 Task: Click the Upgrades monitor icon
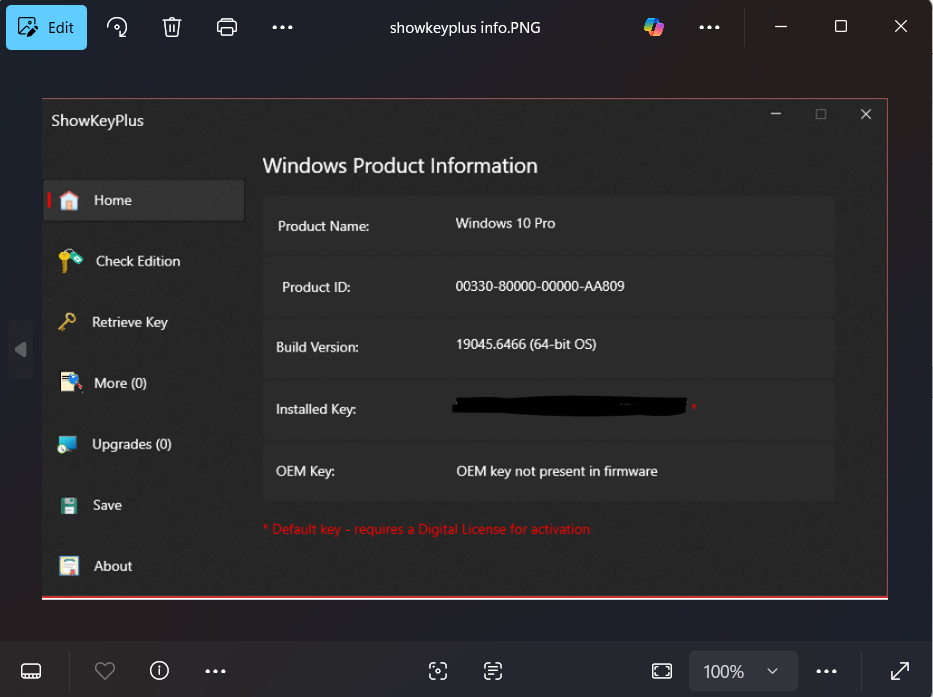point(67,445)
